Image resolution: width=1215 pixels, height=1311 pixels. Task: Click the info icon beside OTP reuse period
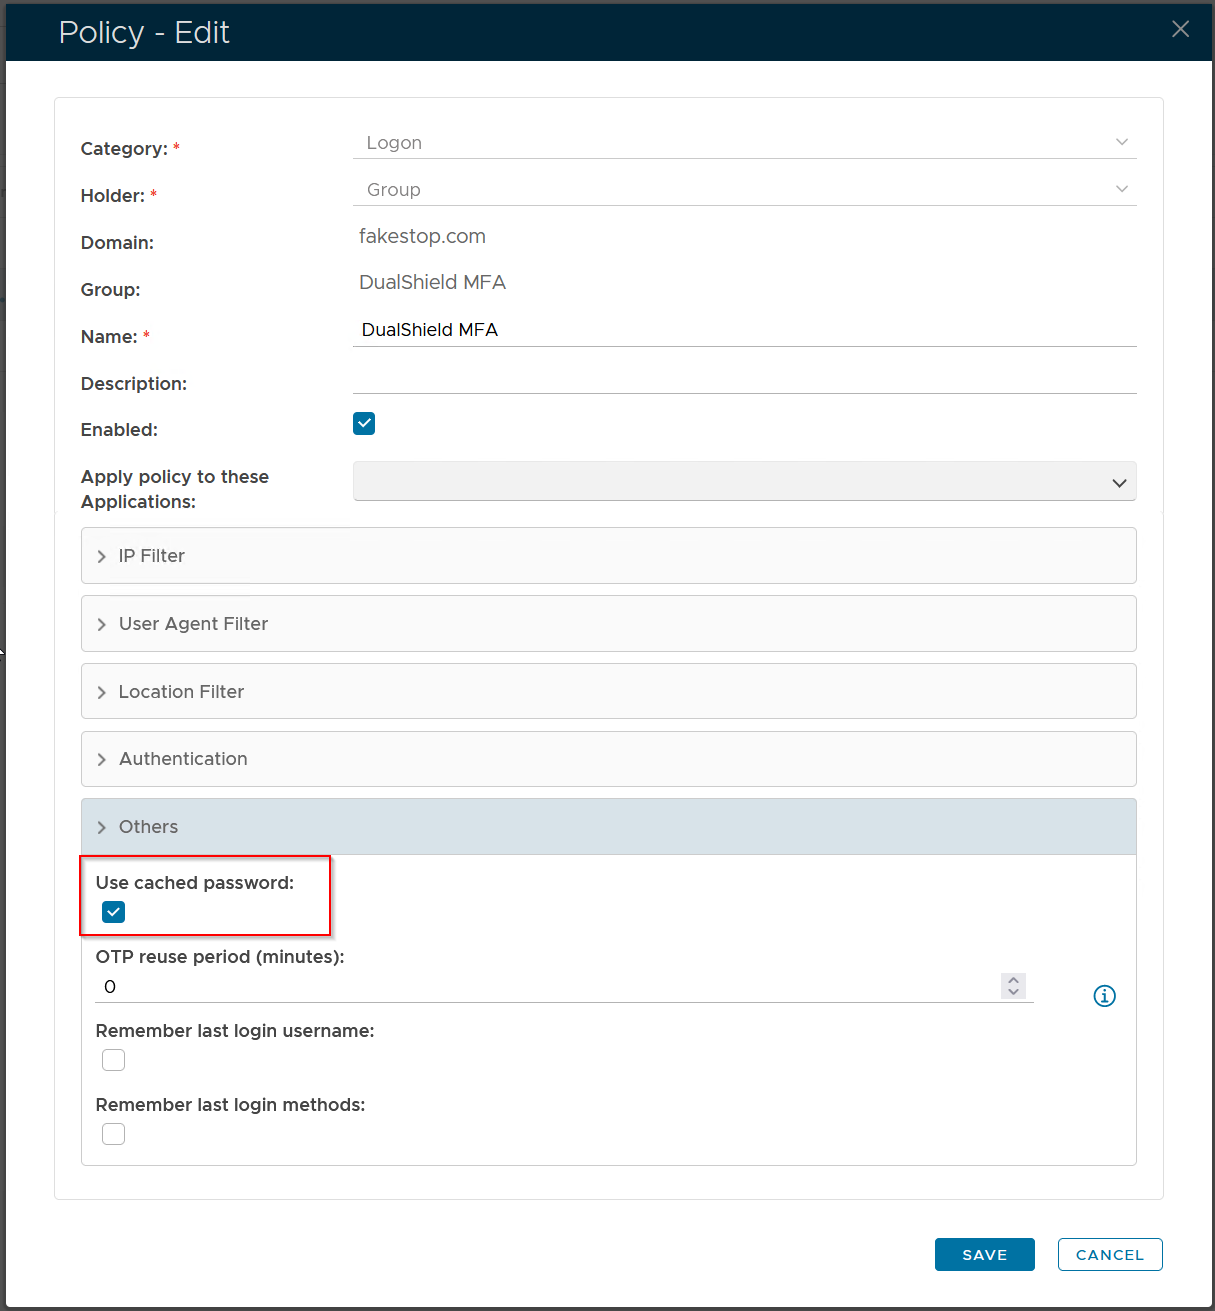1104,996
